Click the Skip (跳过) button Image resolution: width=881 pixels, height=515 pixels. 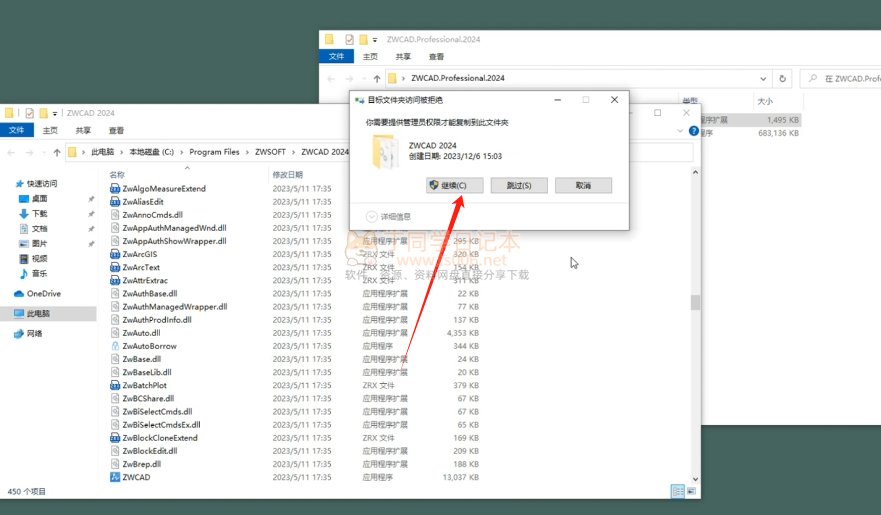[x=517, y=185]
